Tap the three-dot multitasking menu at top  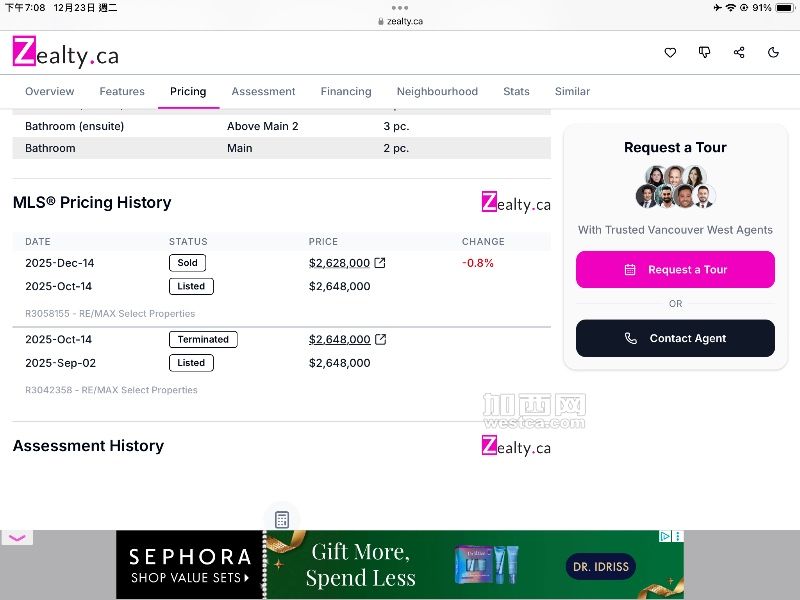[400, 7]
